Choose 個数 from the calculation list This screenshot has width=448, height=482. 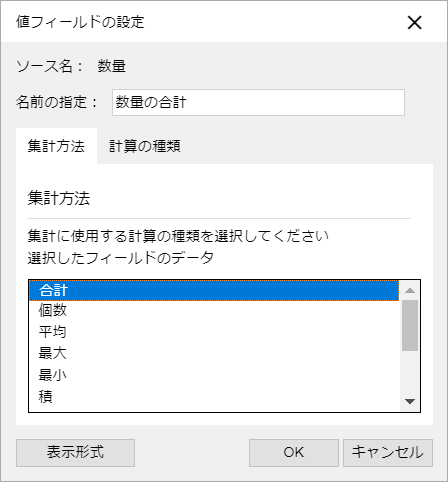coord(214,311)
